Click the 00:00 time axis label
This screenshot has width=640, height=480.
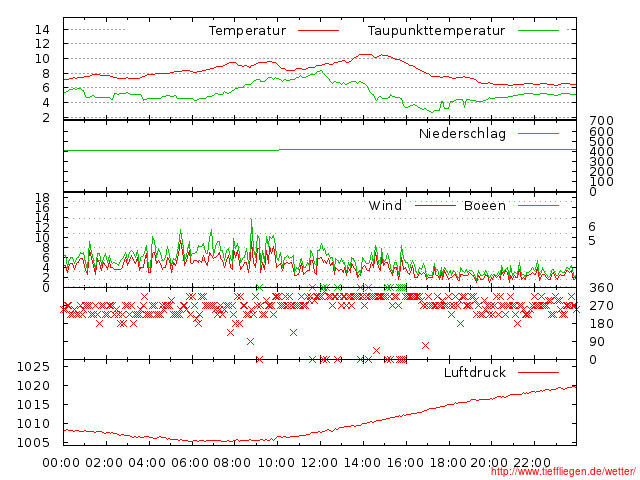[x=61, y=463]
